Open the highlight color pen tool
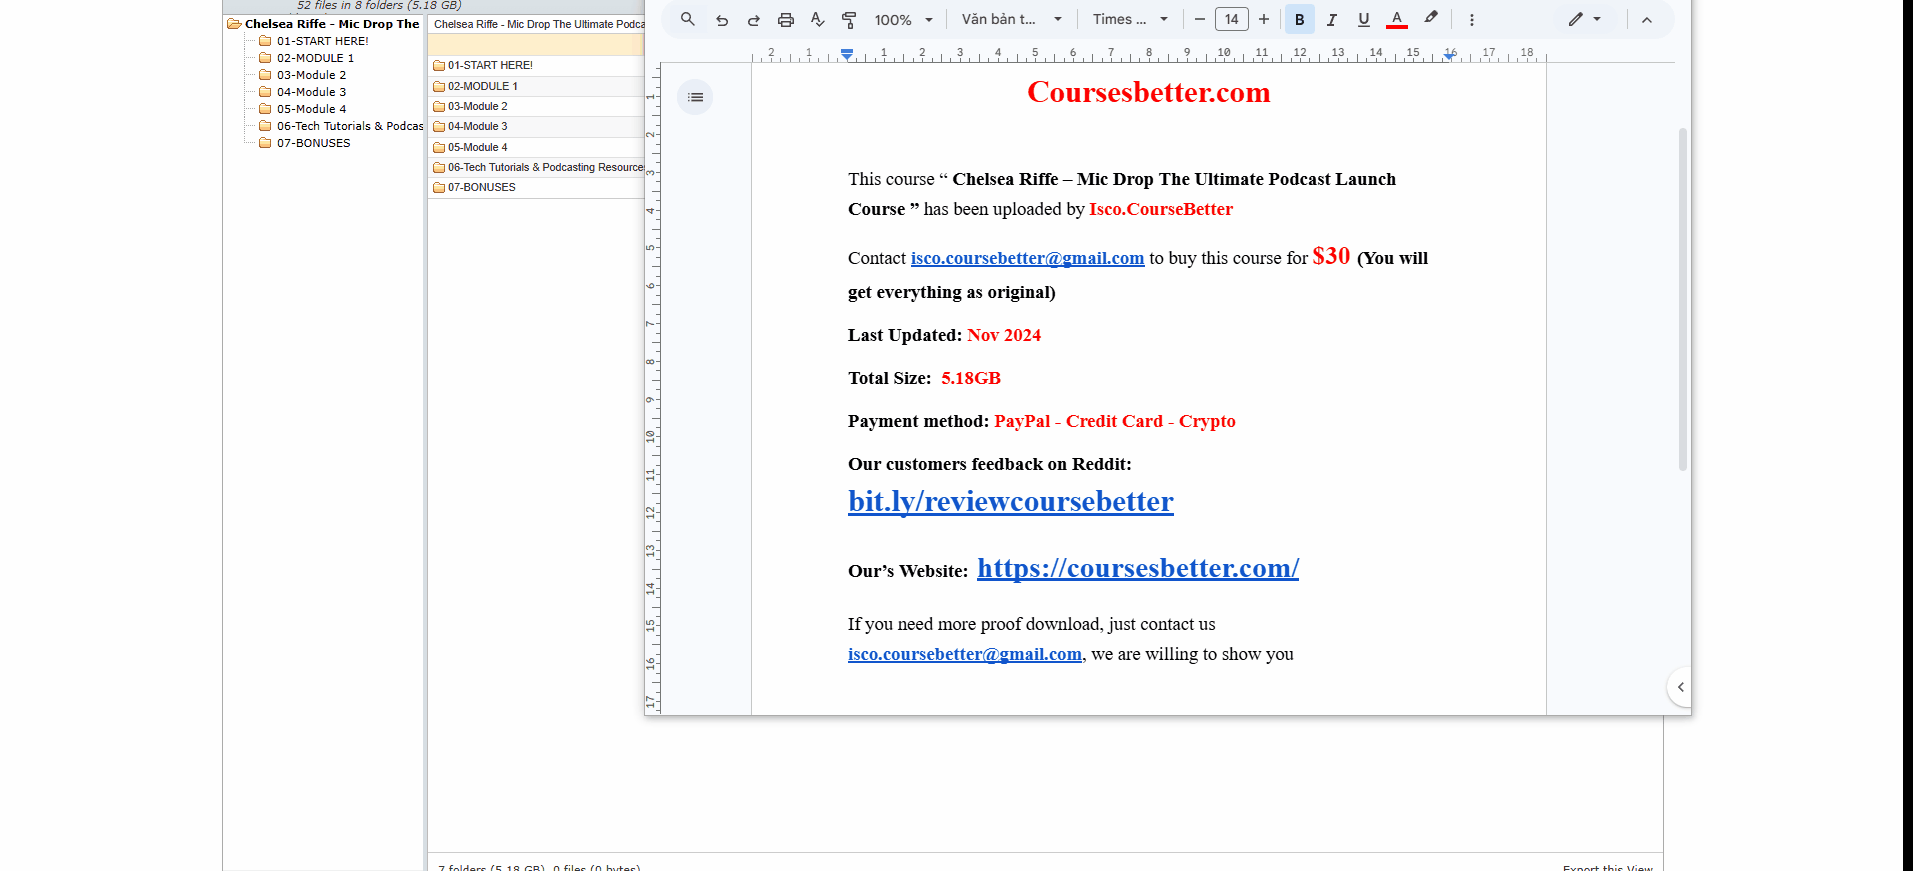Image resolution: width=1913 pixels, height=871 pixels. pyautogui.click(x=1431, y=18)
